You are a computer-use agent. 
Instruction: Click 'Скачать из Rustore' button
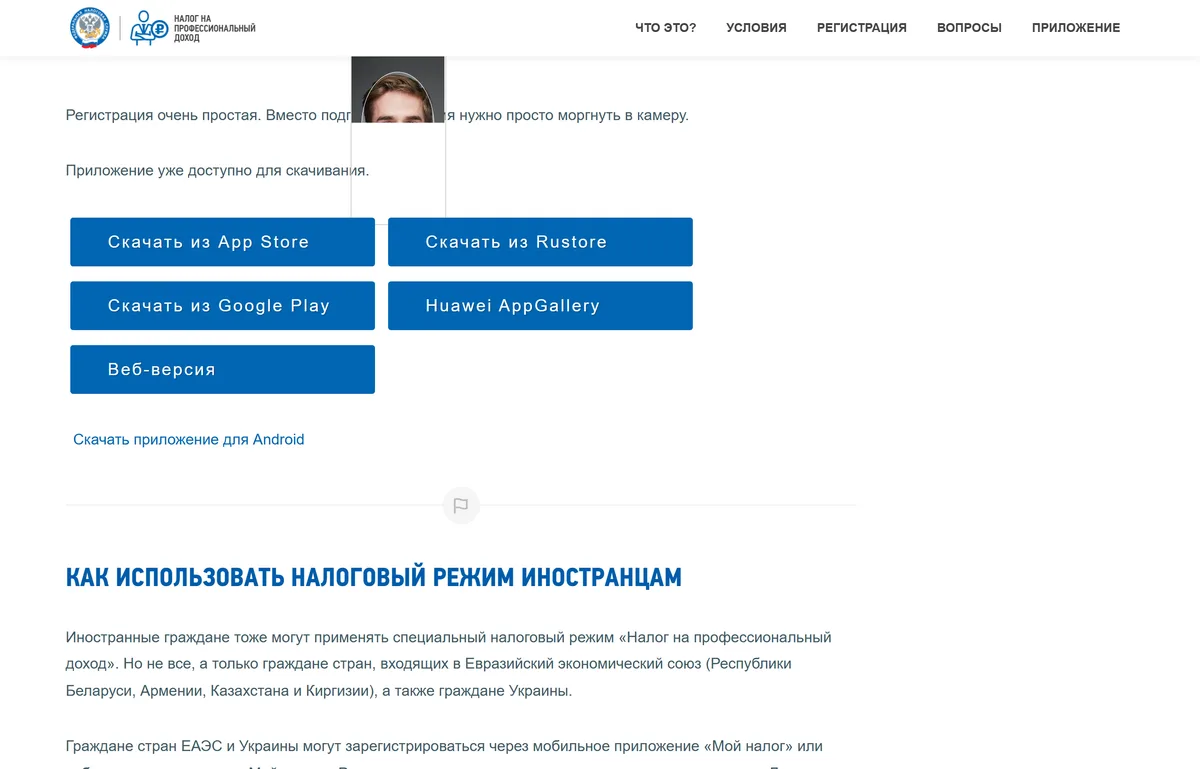[x=540, y=242]
